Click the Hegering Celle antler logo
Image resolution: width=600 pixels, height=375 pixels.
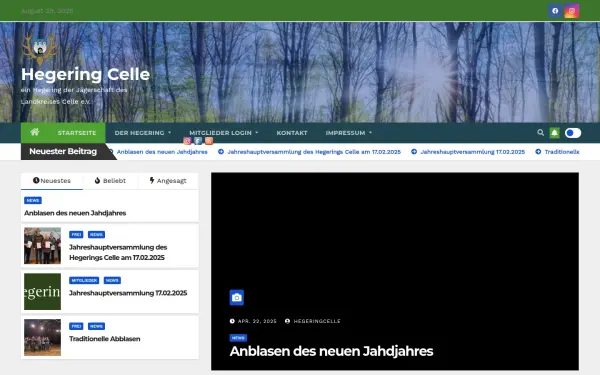(x=40, y=49)
